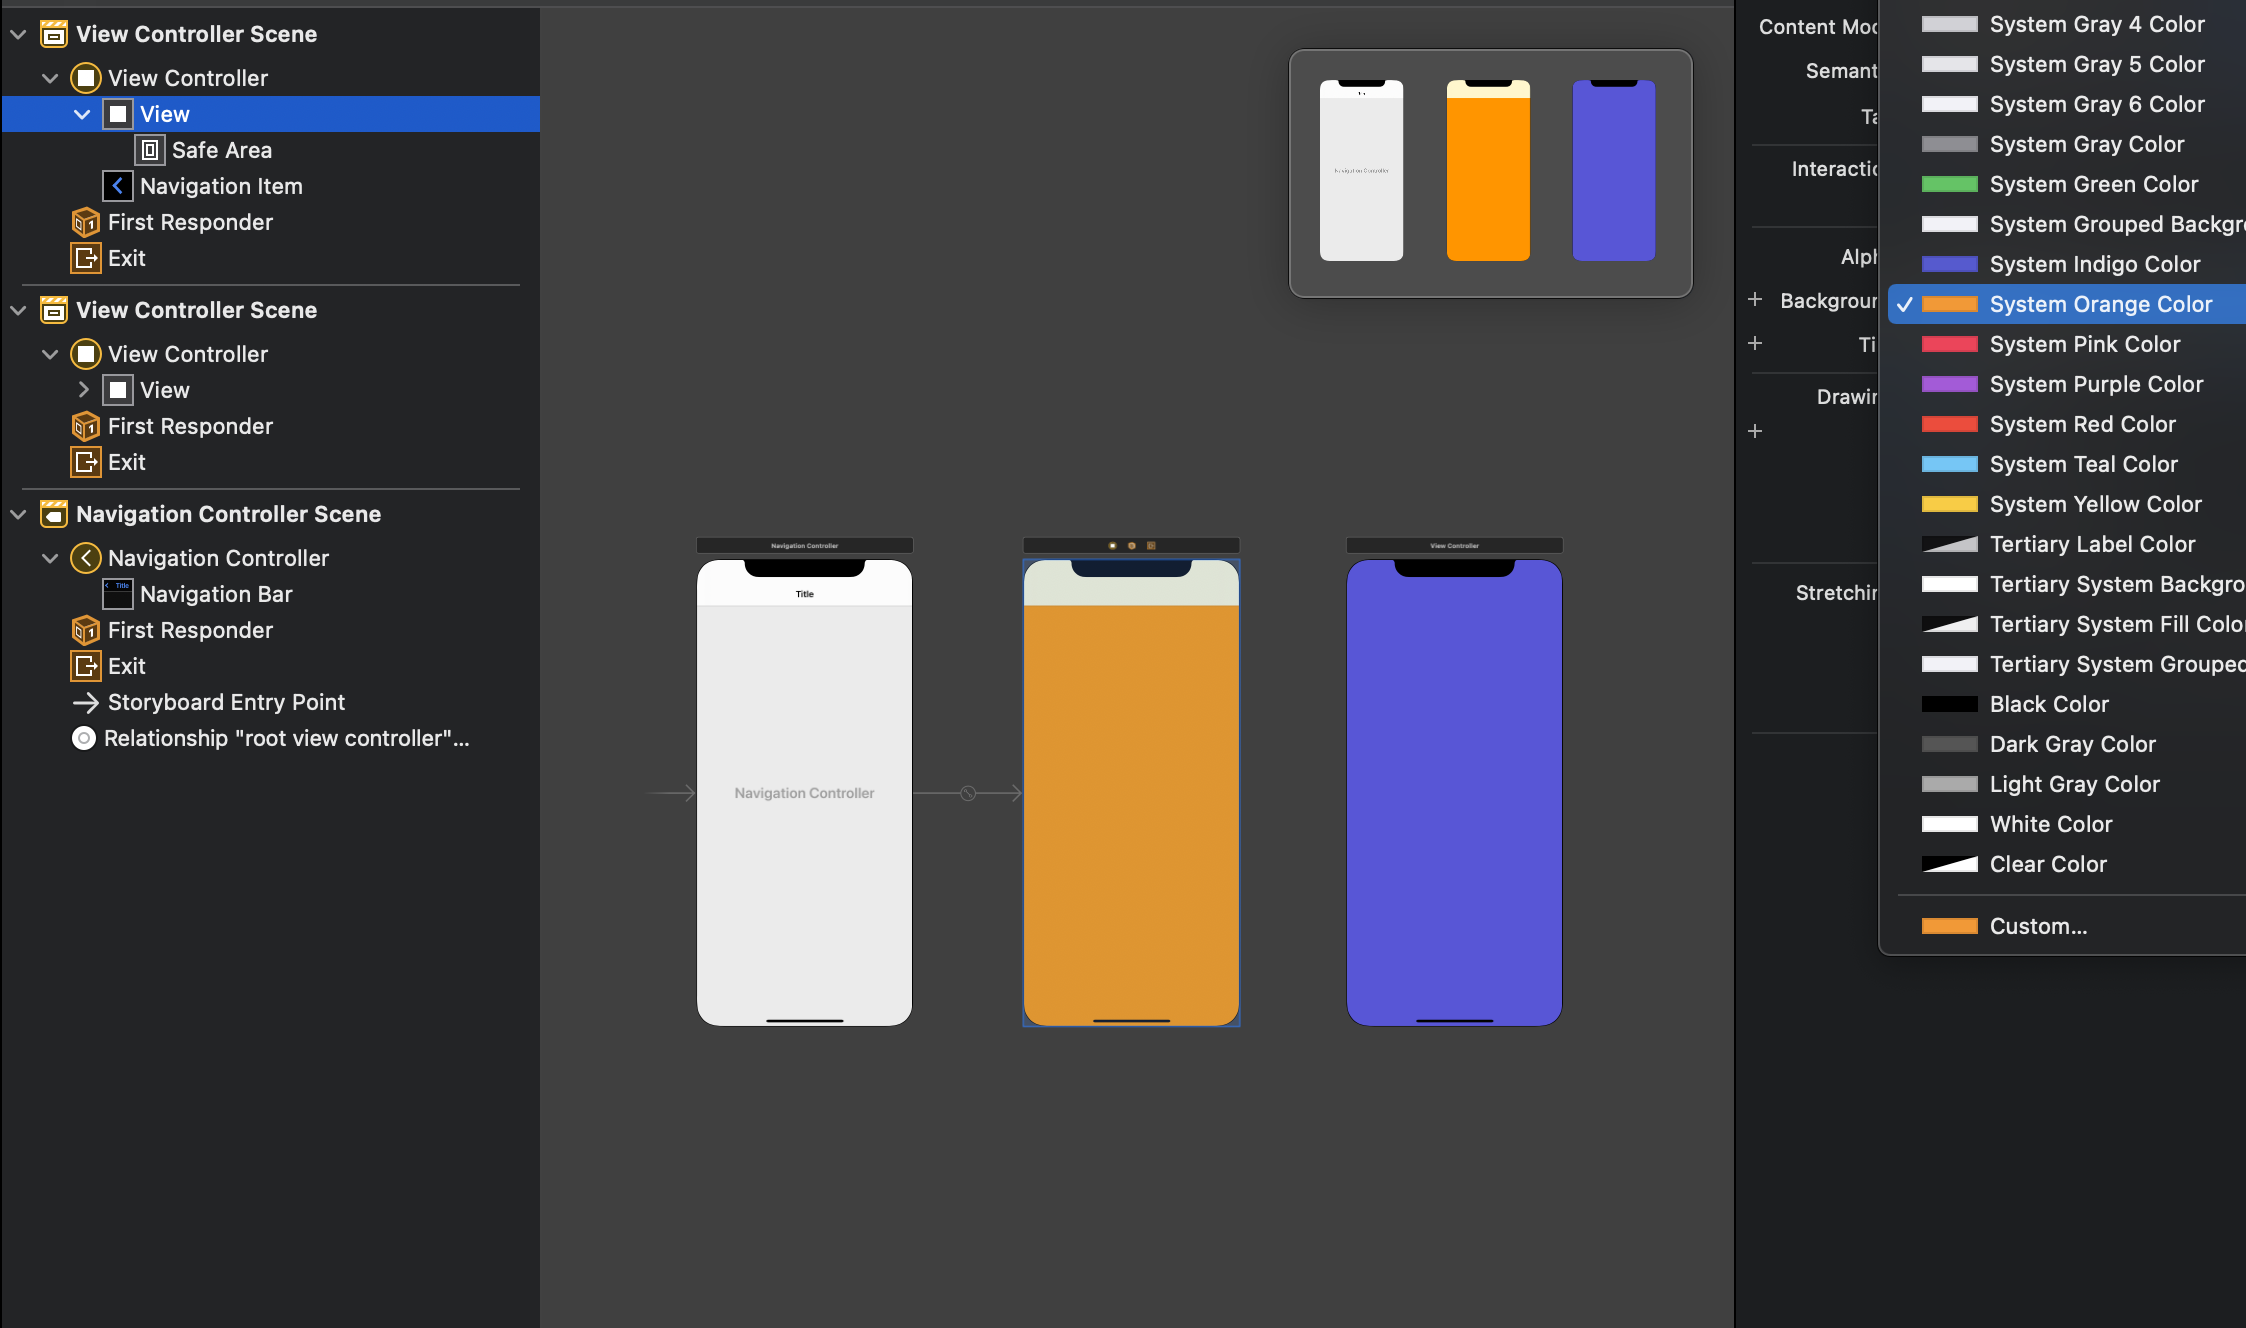
Task: Click the purple phone thumbnail in minimap
Action: tap(1613, 171)
